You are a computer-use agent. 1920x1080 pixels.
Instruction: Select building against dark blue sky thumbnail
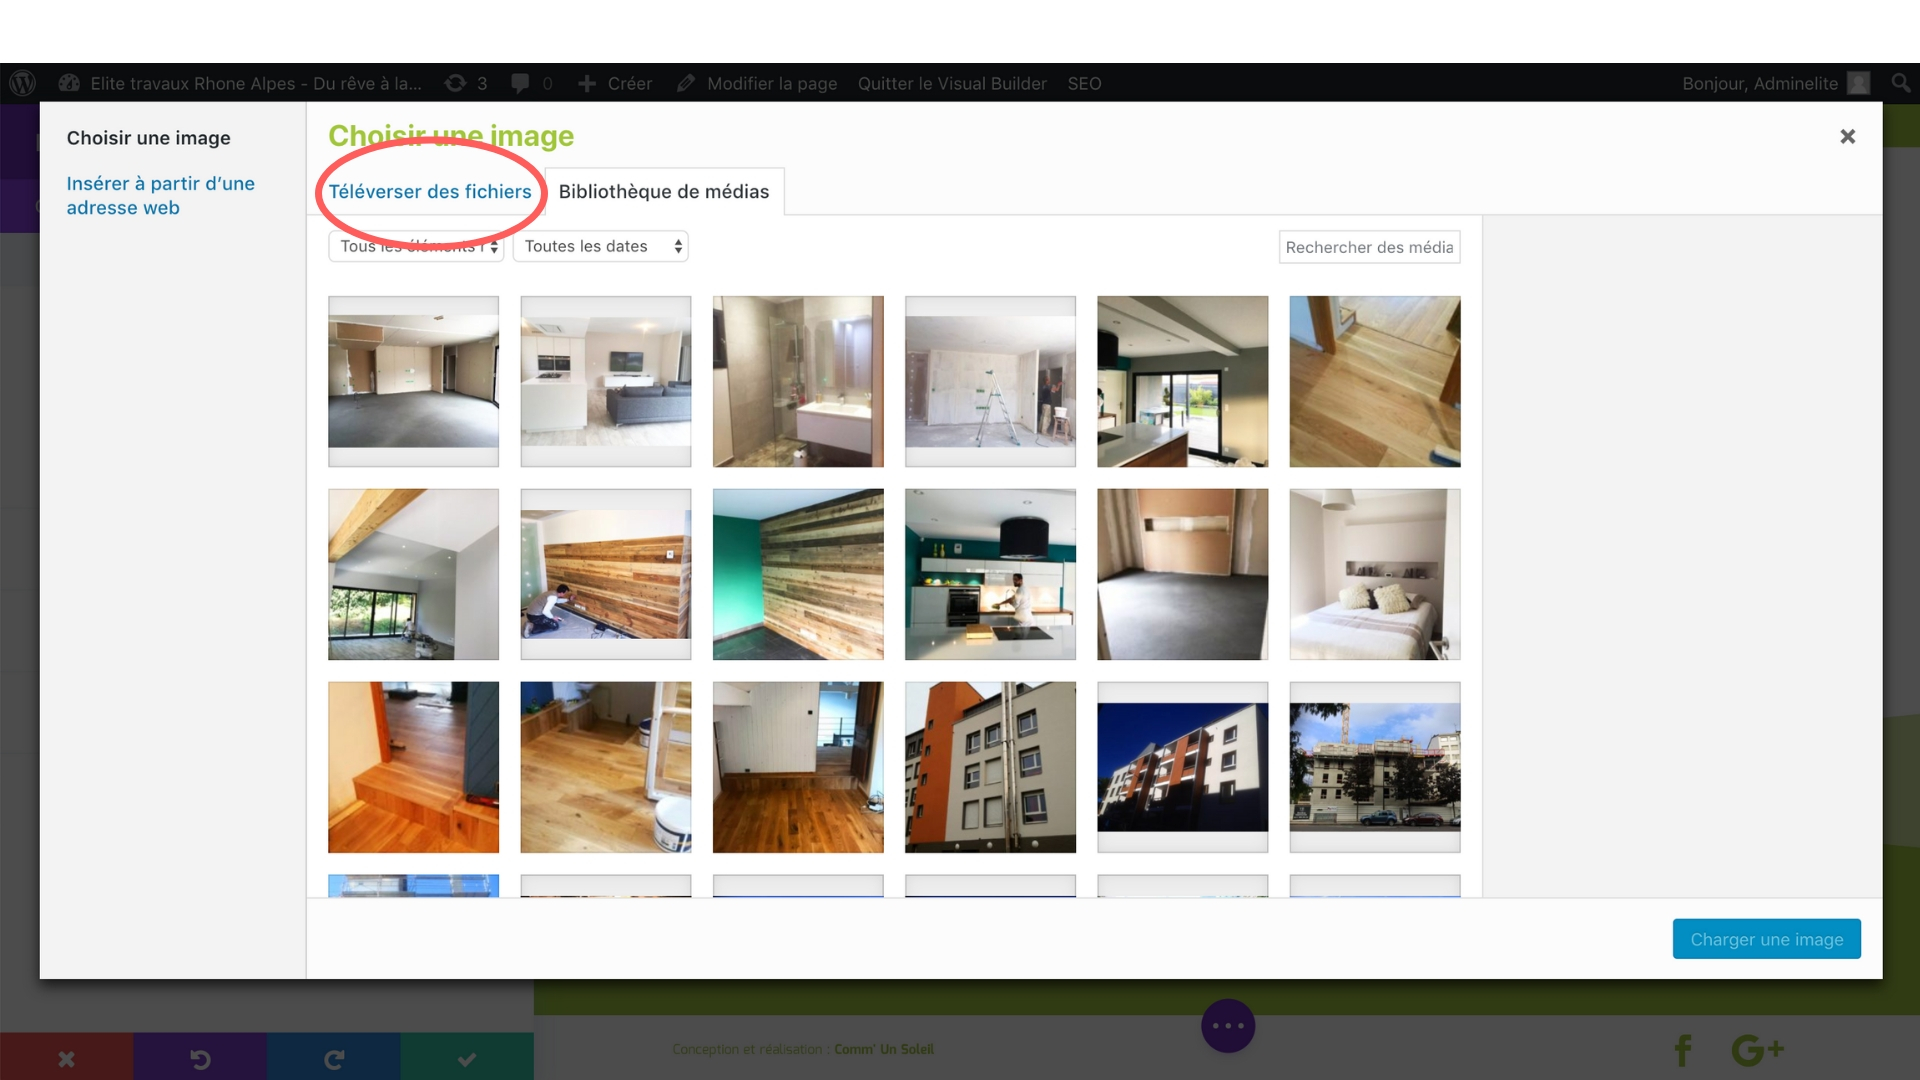tap(1182, 767)
